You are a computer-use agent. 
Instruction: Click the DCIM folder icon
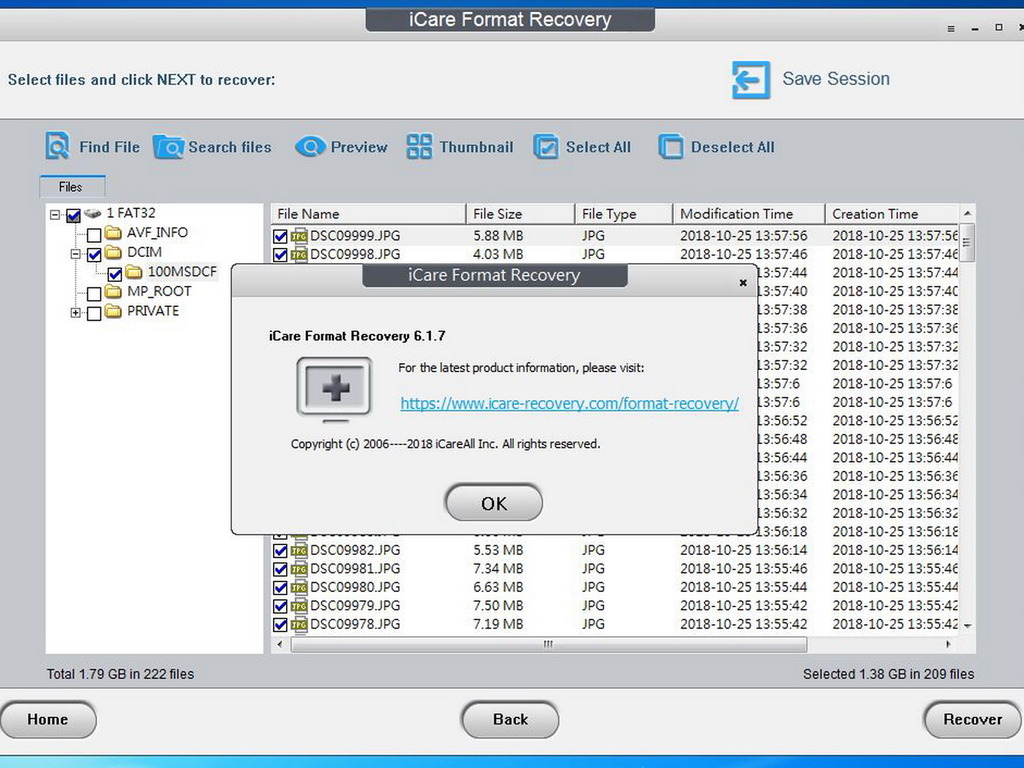[x=114, y=252]
